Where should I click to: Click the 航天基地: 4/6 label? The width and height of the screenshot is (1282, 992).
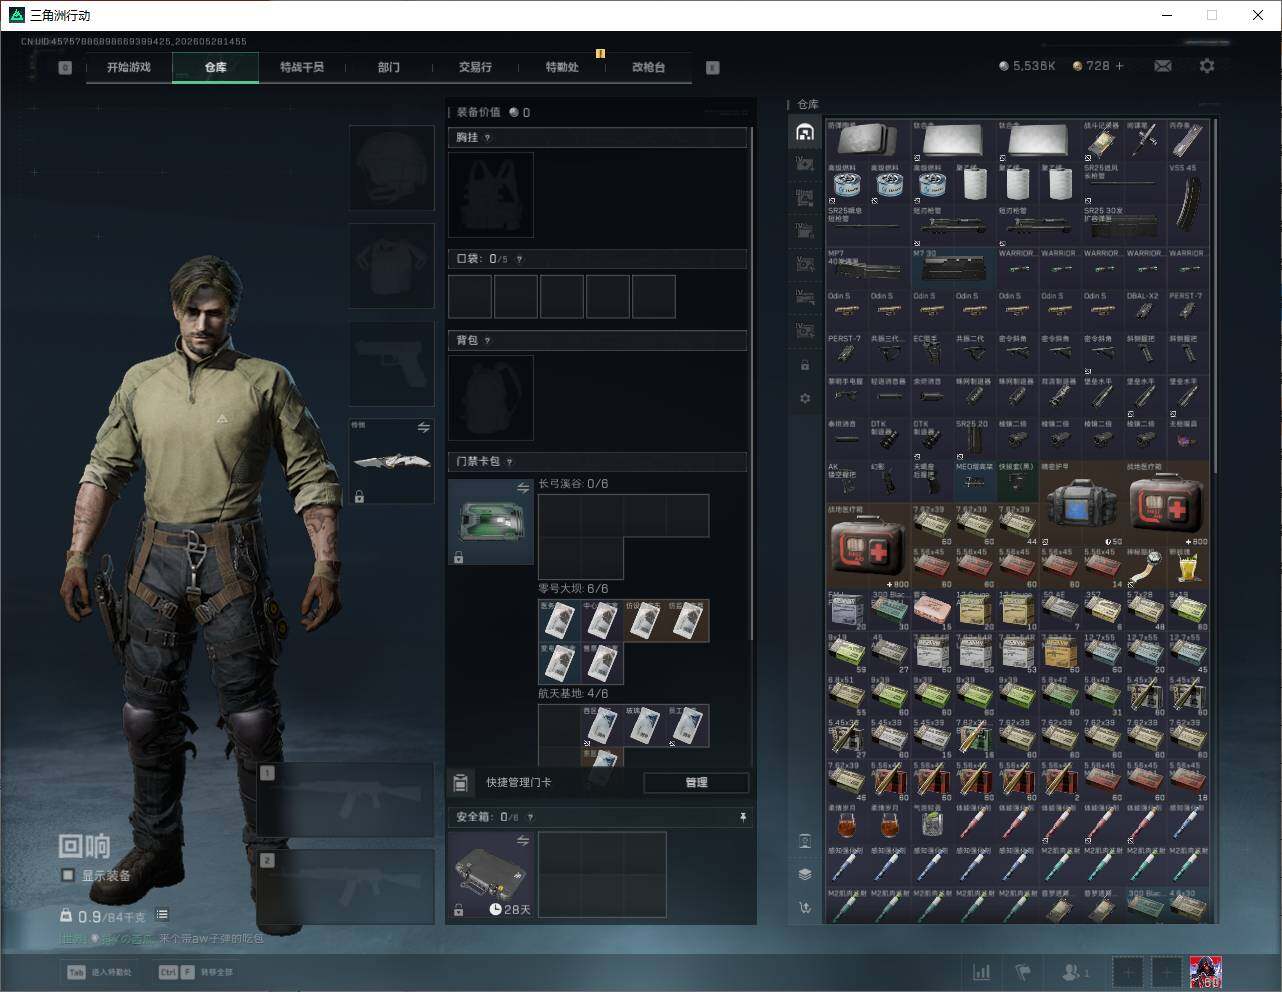573,694
